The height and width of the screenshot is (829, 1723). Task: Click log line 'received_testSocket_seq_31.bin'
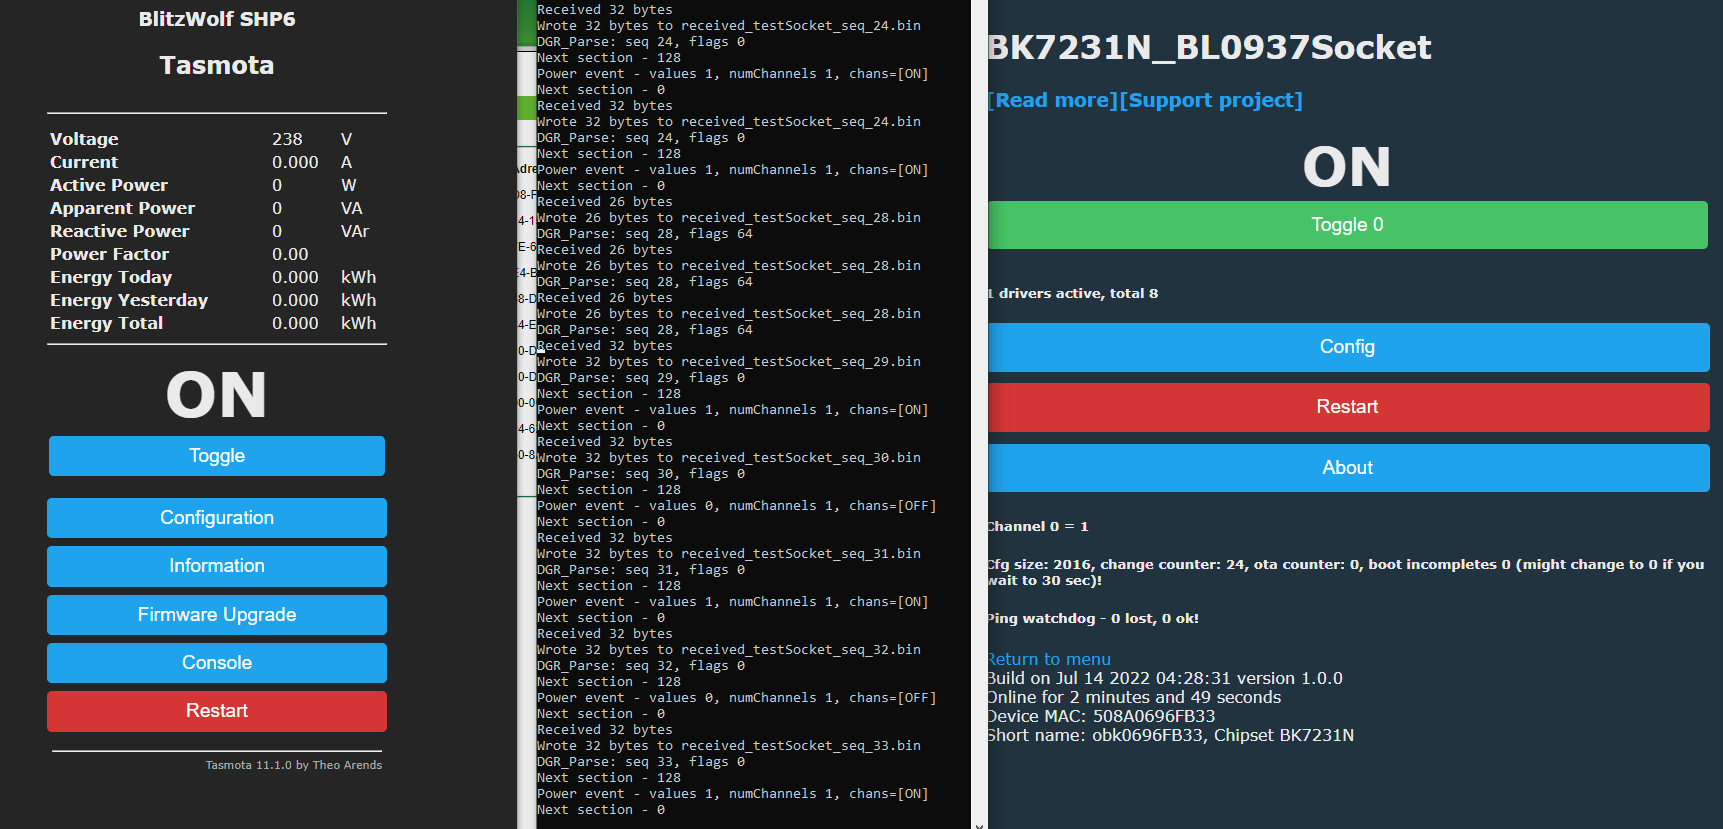point(729,554)
